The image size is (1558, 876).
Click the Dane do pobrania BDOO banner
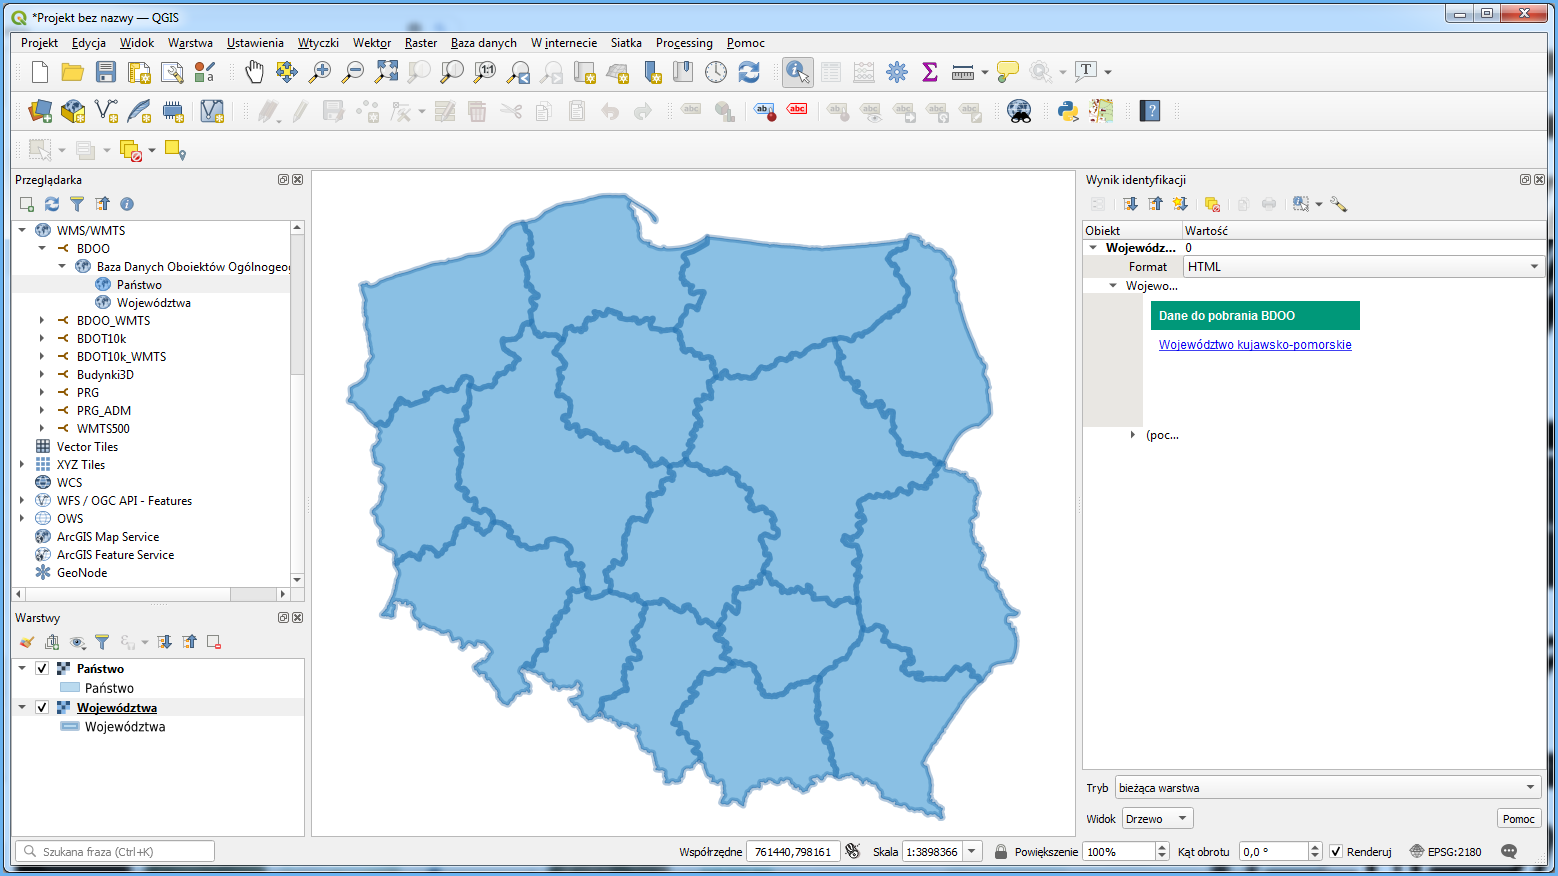click(x=1255, y=315)
